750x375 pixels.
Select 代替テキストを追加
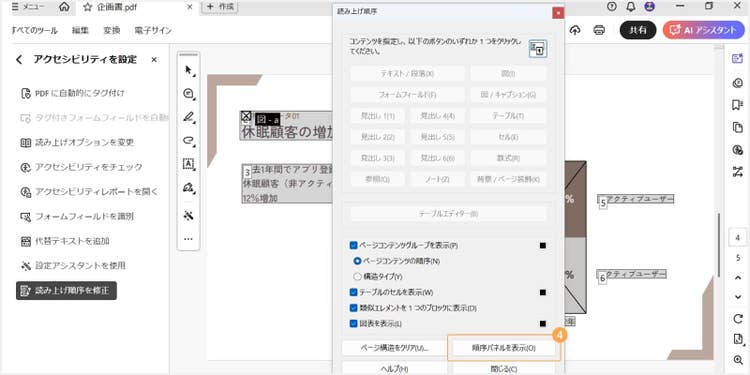click(x=65, y=241)
